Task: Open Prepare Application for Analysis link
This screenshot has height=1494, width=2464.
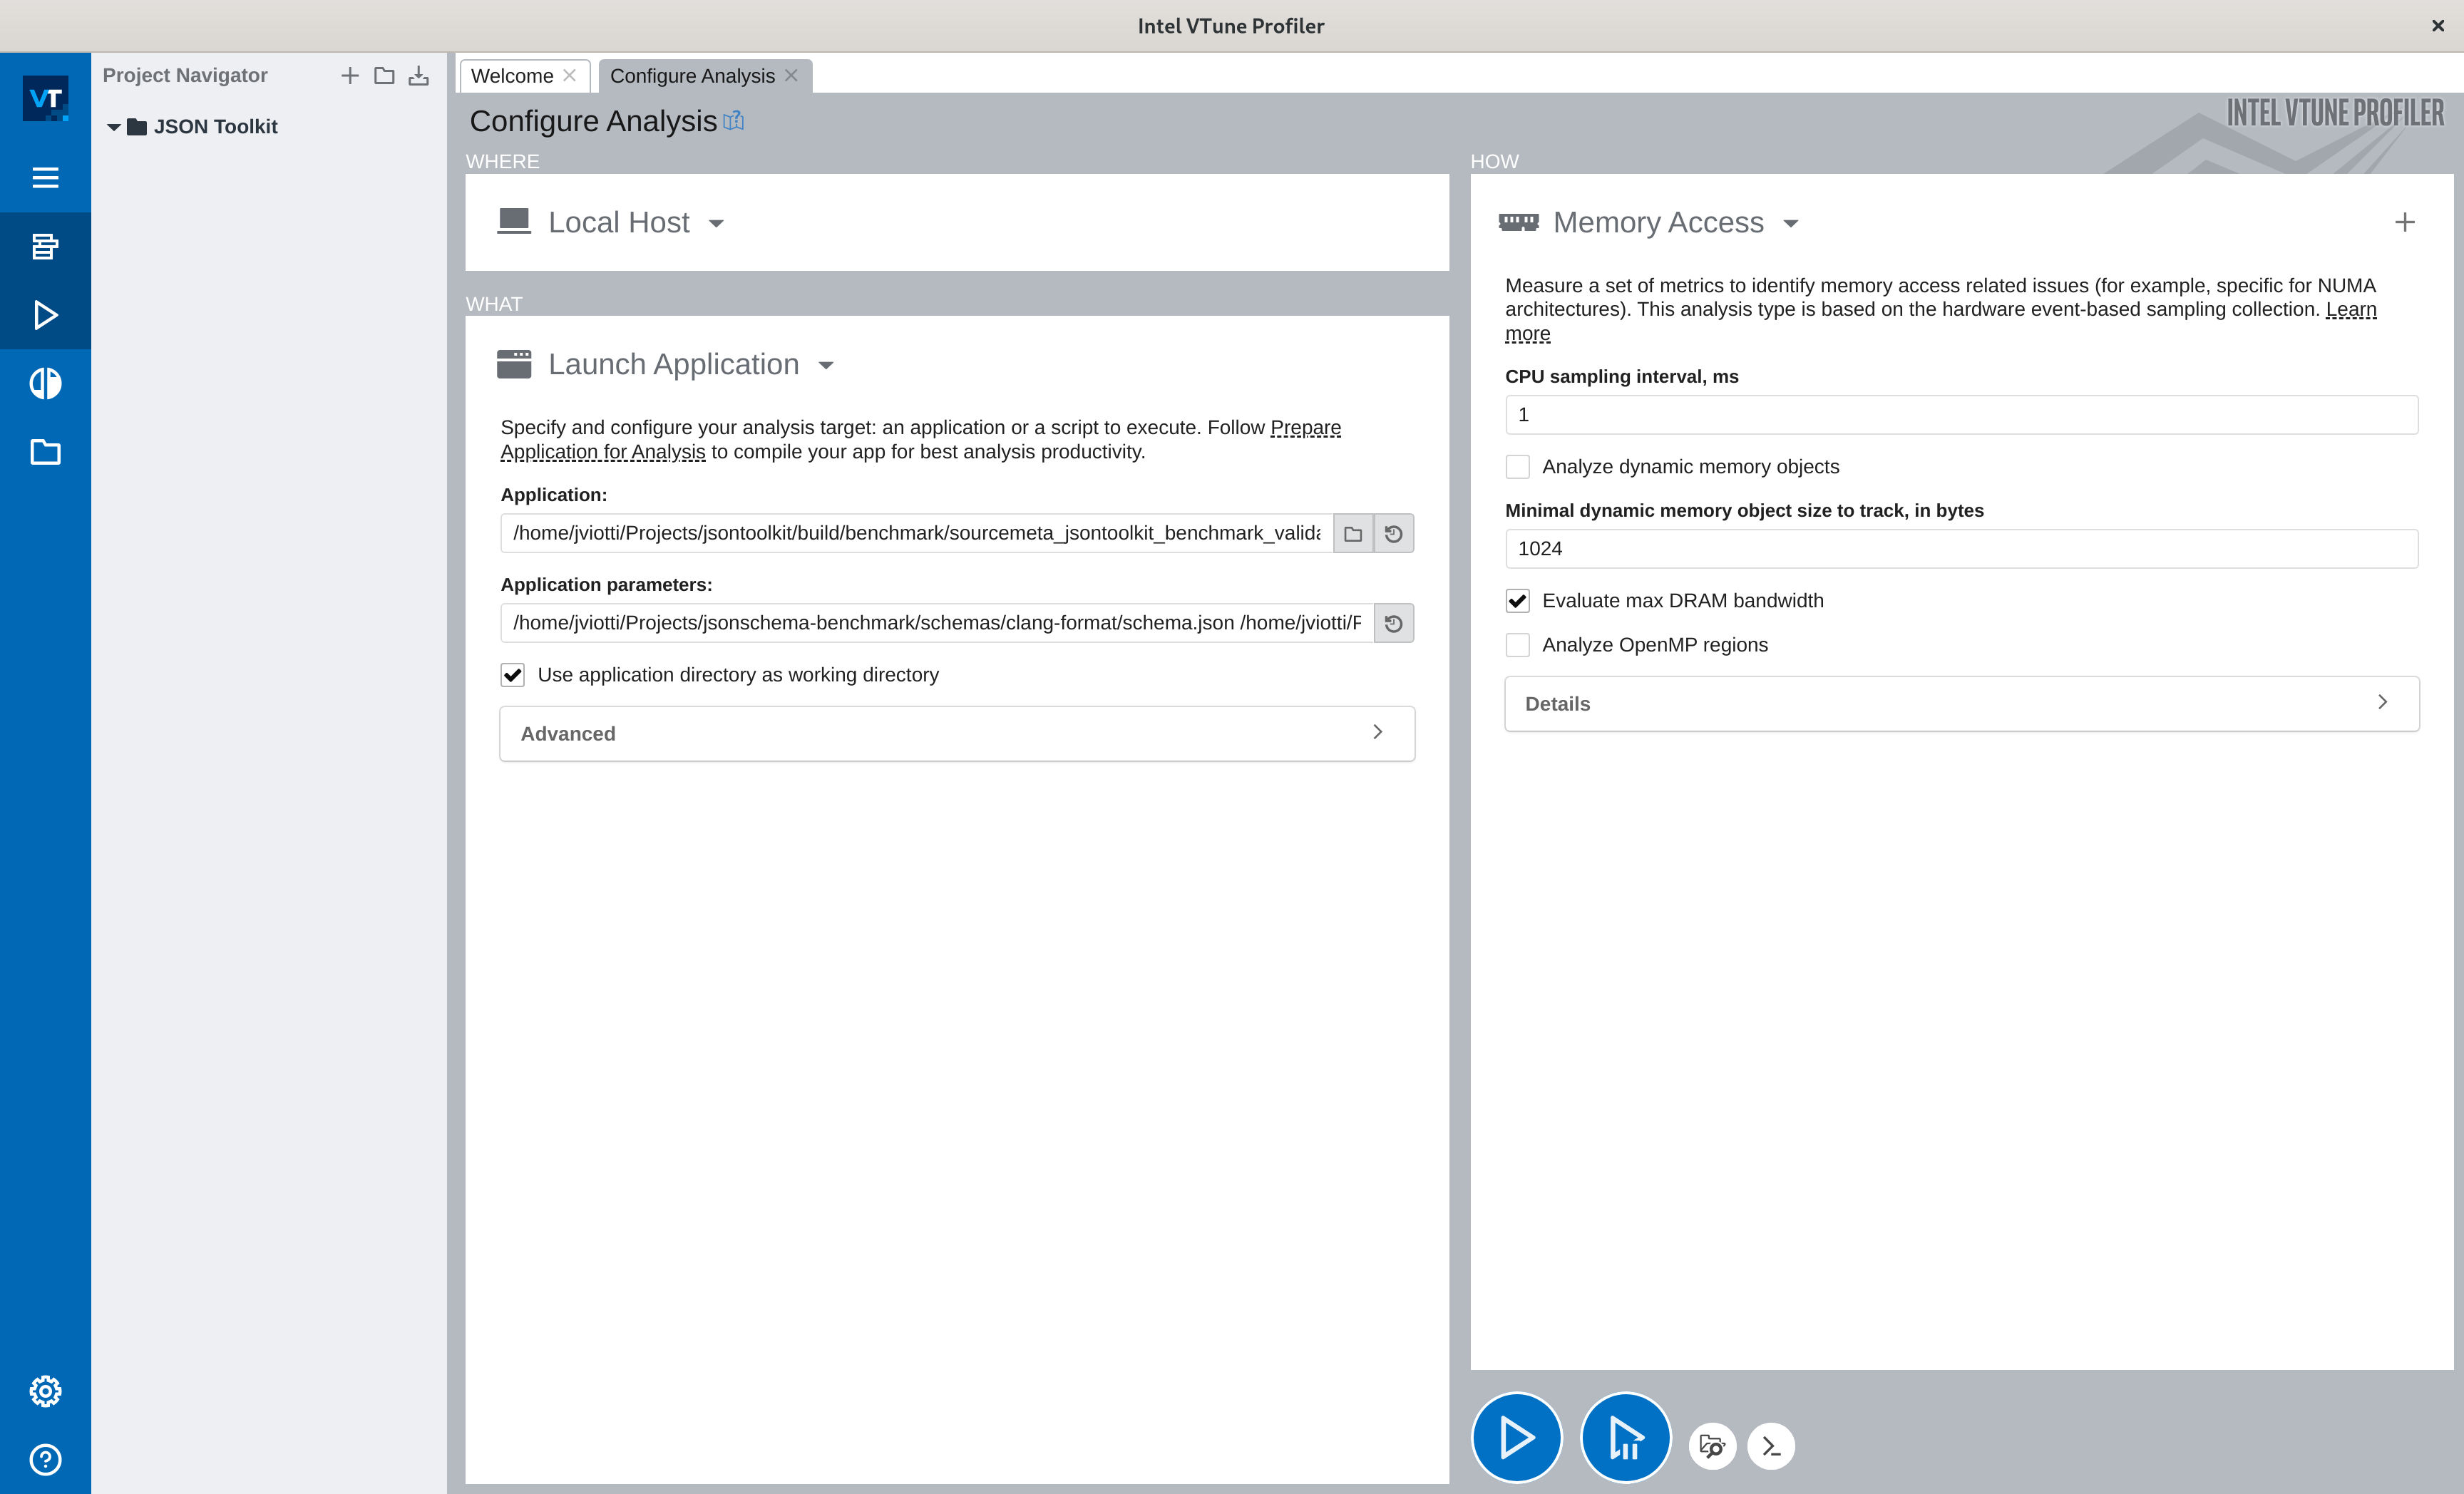Action: pyautogui.click(x=920, y=440)
